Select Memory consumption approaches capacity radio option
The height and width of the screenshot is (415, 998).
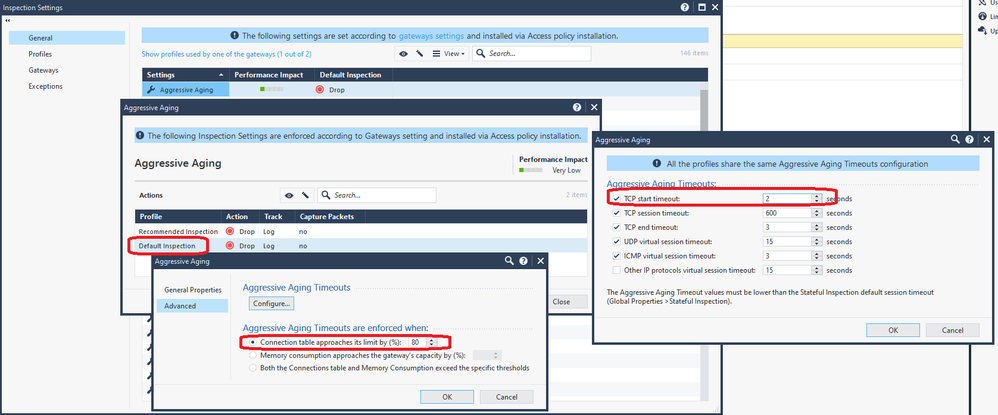[252, 355]
